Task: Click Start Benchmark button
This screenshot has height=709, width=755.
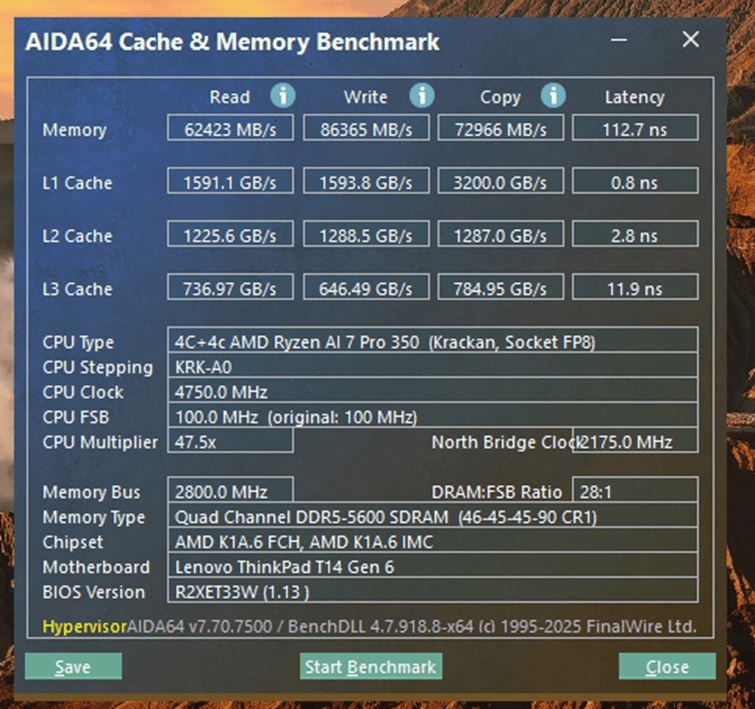Action: [370, 667]
